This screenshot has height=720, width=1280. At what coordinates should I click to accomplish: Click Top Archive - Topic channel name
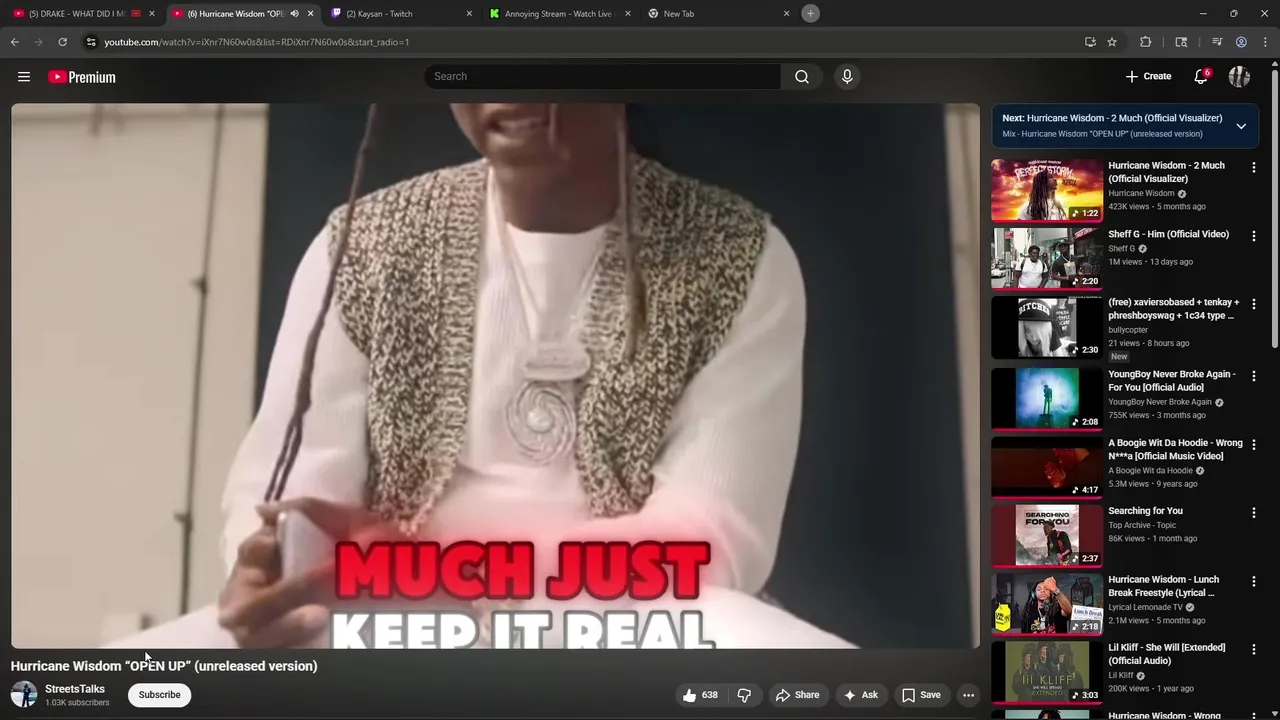click(1142, 525)
